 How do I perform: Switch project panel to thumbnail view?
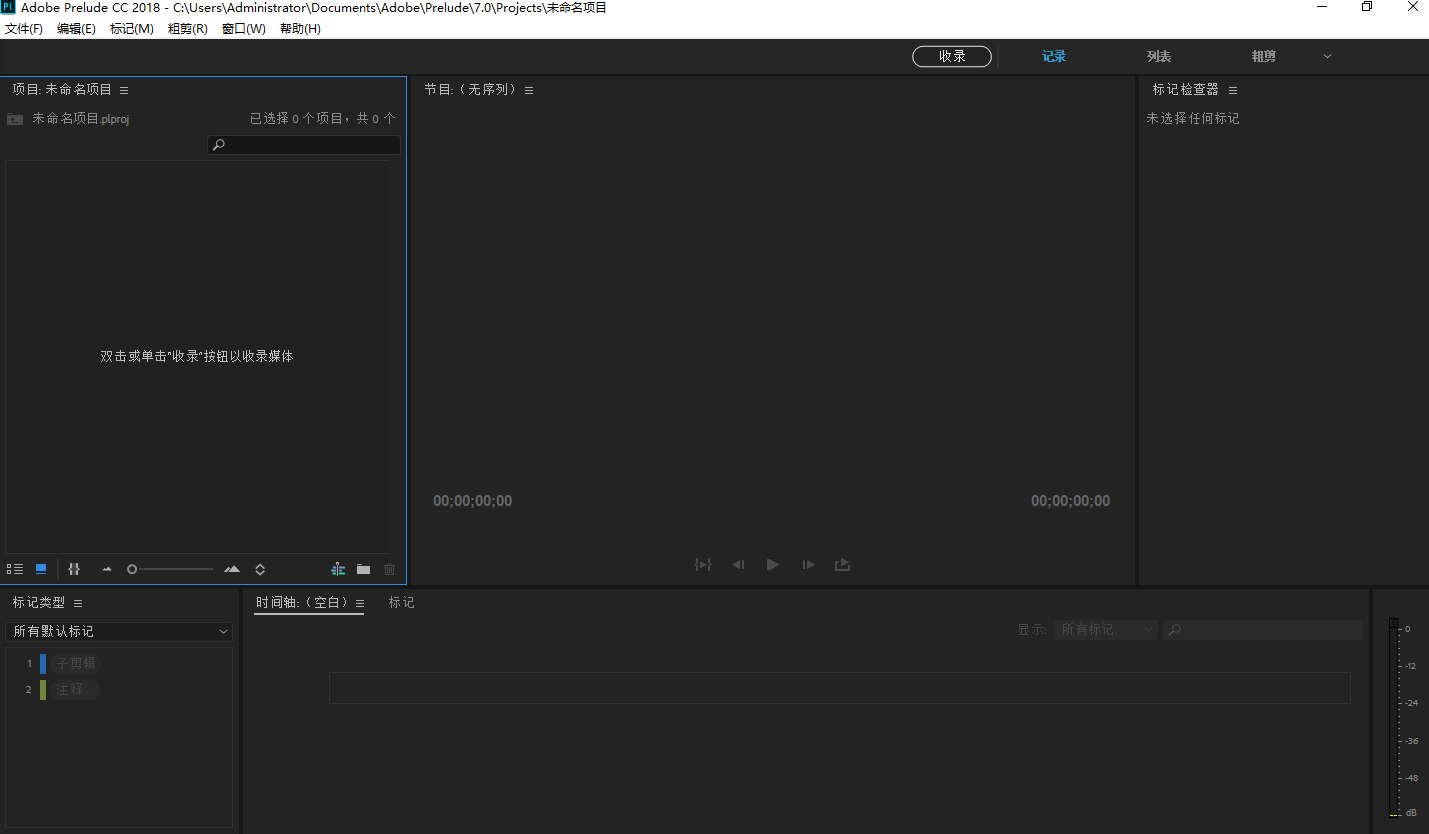pyautogui.click(x=40, y=568)
